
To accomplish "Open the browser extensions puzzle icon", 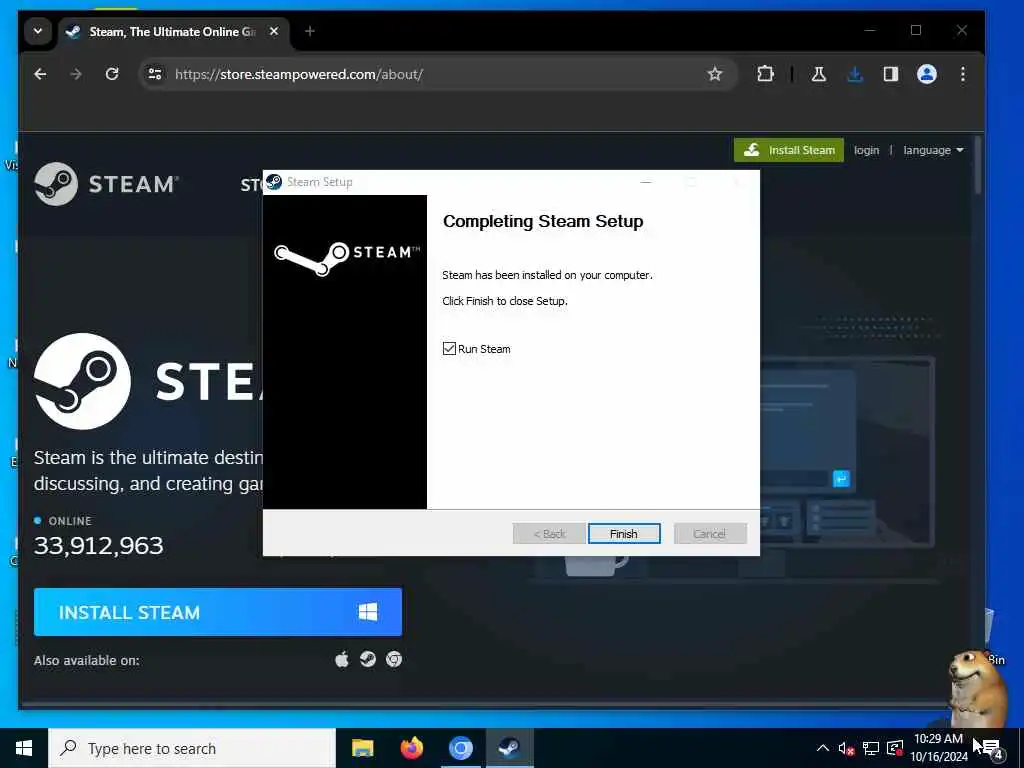I will click(765, 74).
